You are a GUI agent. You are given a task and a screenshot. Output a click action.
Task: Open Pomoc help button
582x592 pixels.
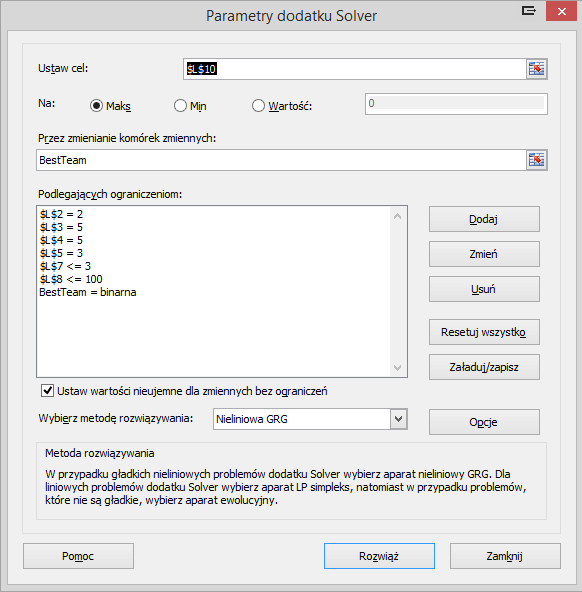78,556
